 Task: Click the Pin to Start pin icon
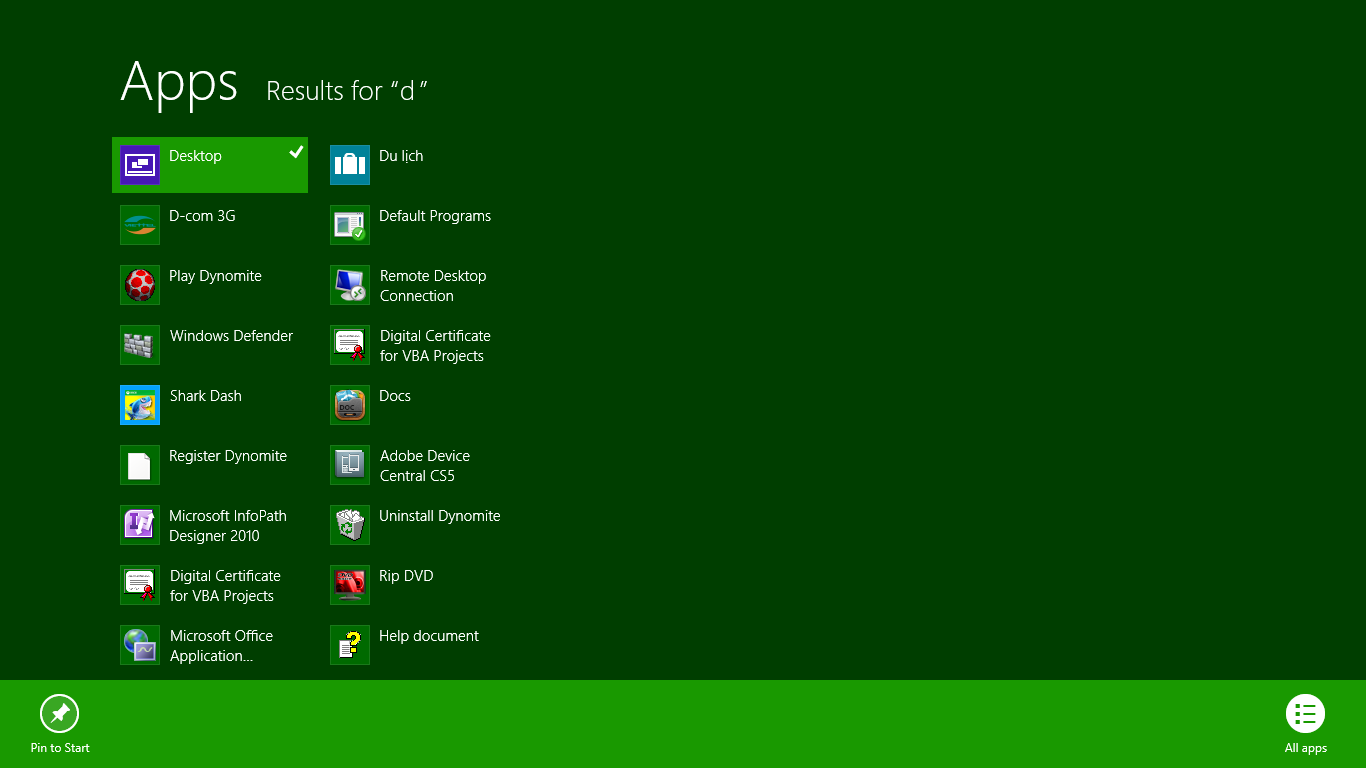[x=60, y=714]
